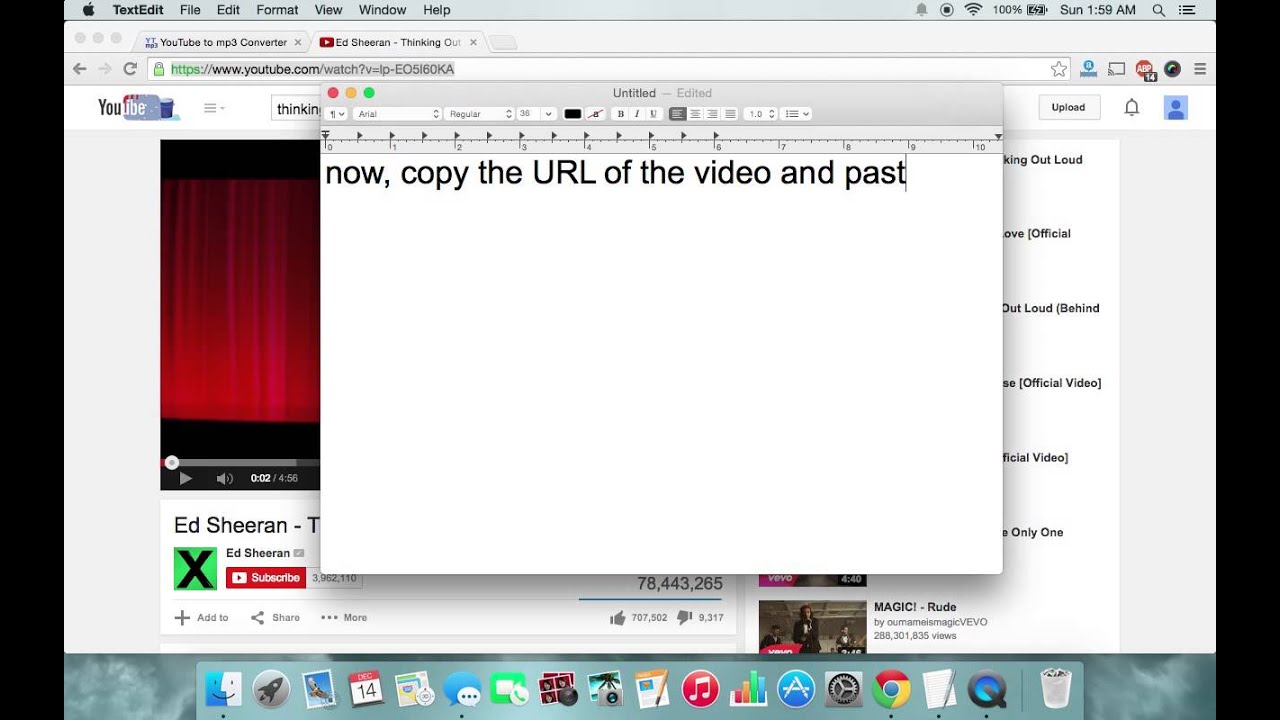Viewport: 1280px width, 720px height.
Task: Open the black text color swatch
Action: 573,114
